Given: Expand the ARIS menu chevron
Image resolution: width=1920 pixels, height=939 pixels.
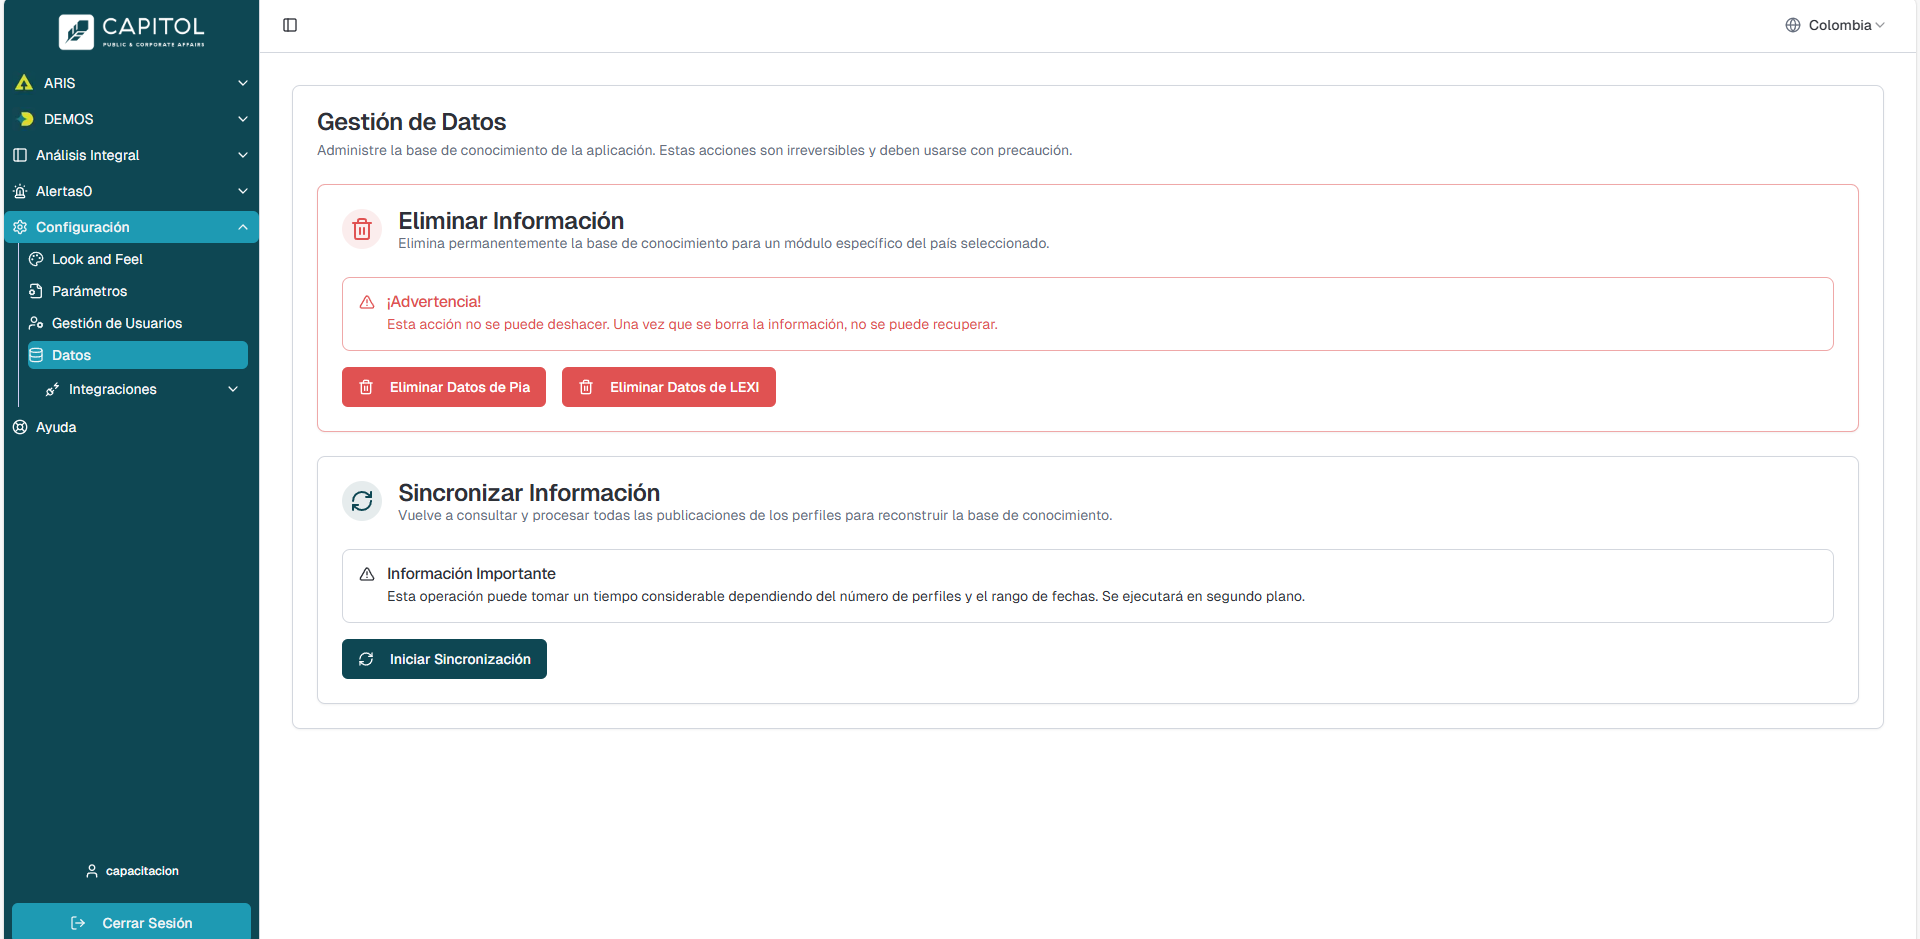Looking at the screenshot, I should coord(242,83).
